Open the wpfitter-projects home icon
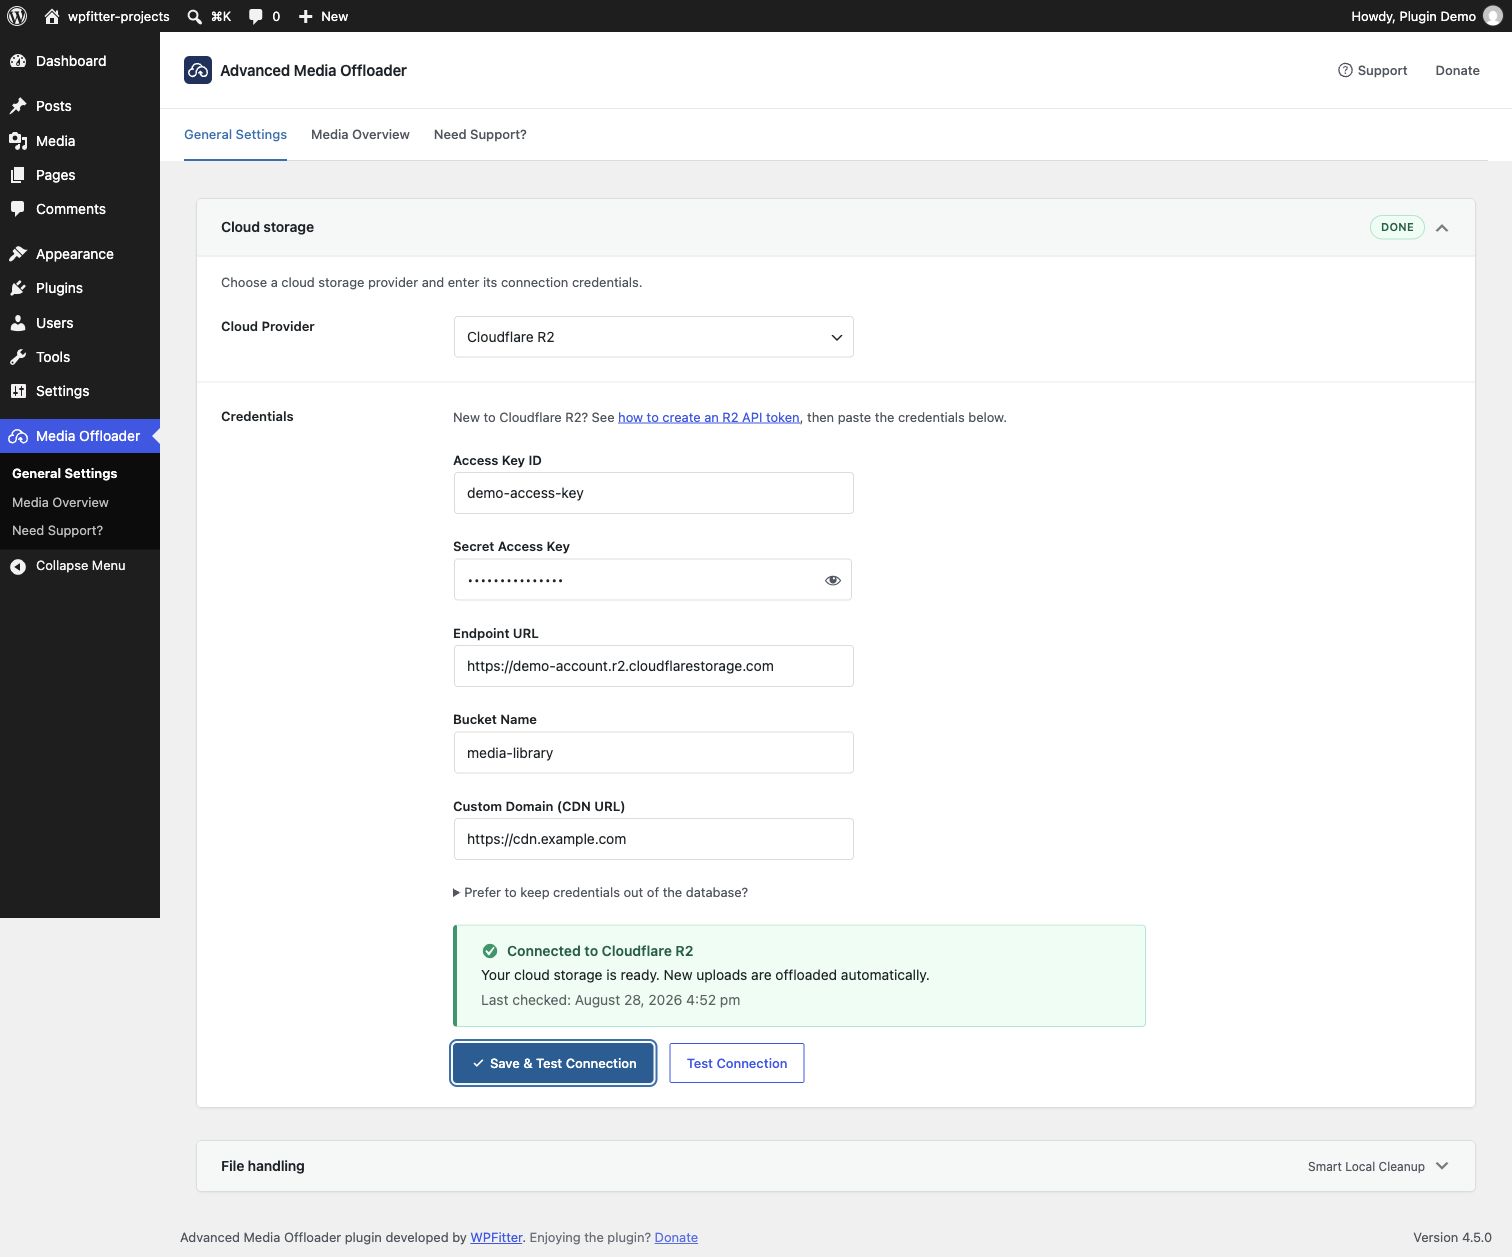Image resolution: width=1512 pixels, height=1257 pixels. click(x=52, y=16)
